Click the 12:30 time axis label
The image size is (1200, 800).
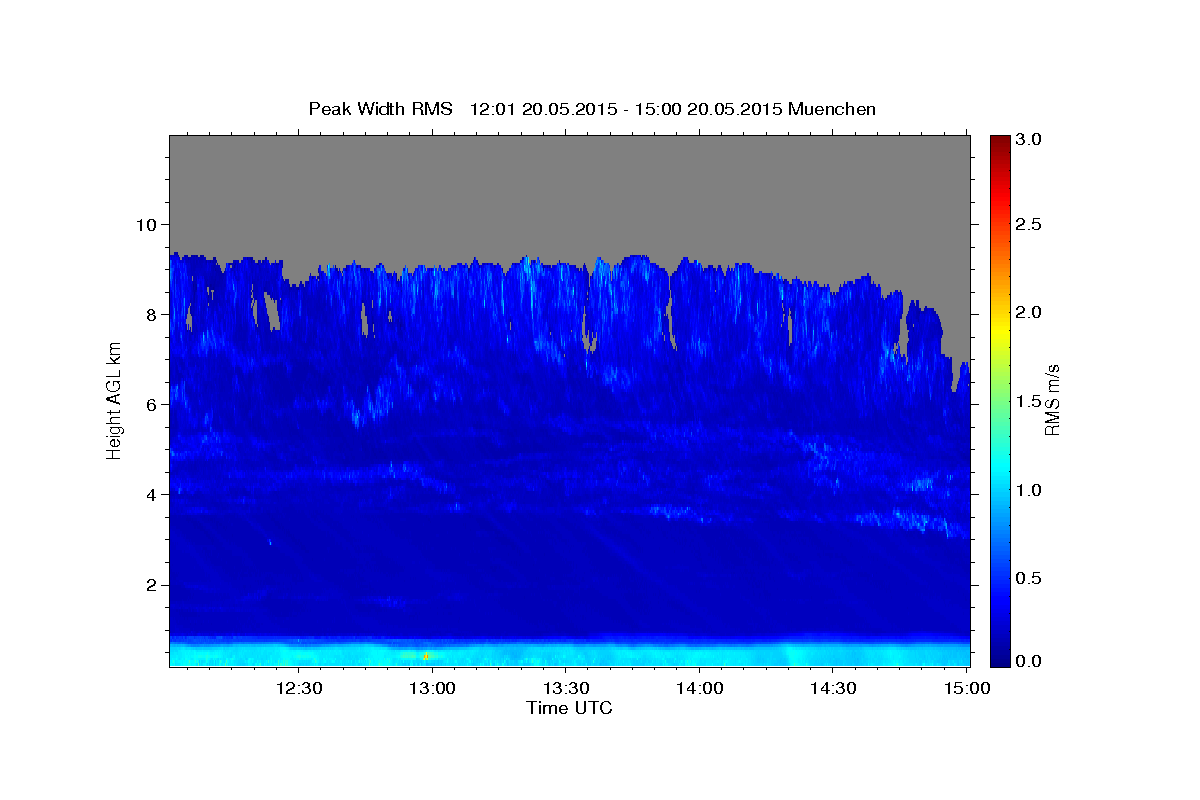click(298, 688)
